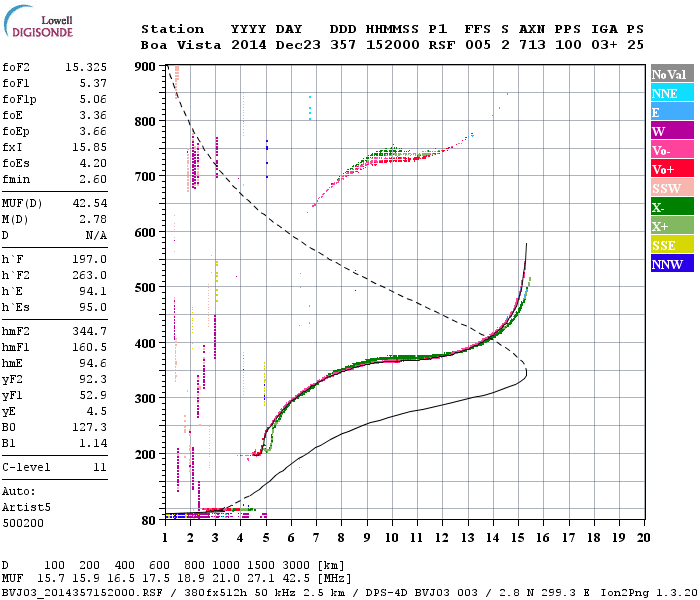
Task: Click the C-level value 11
Action: click(100, 468)
